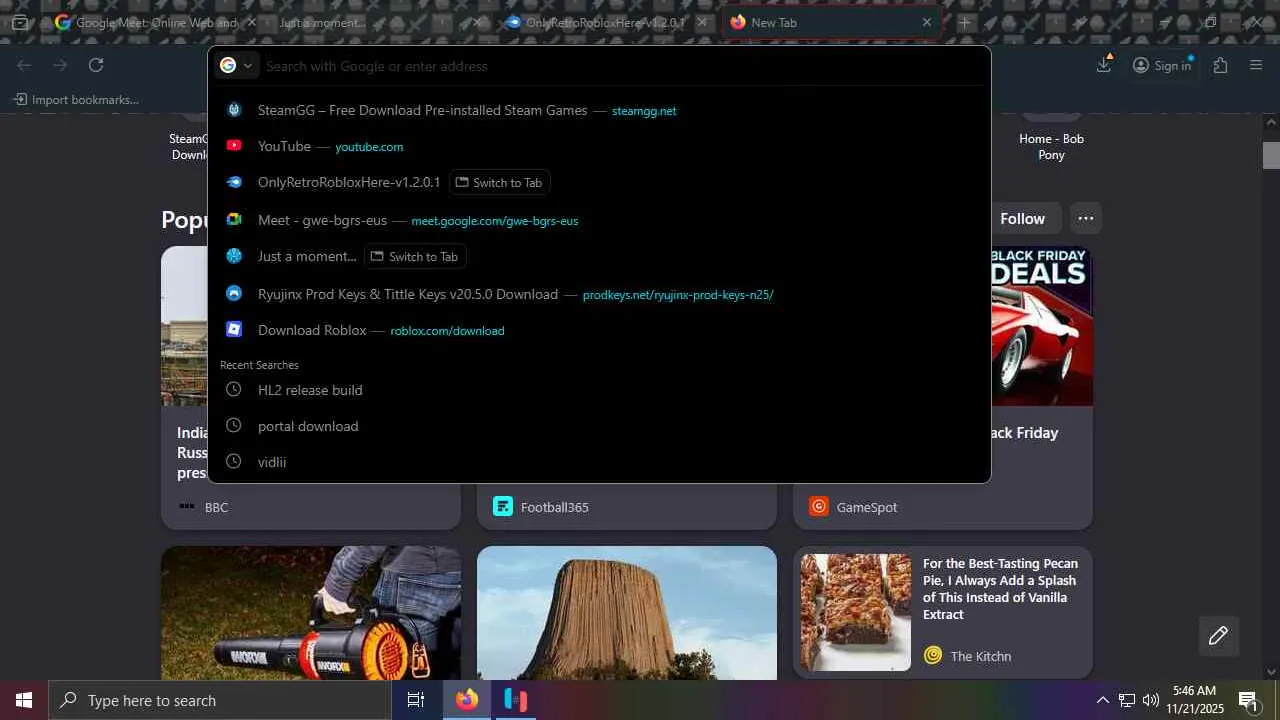Close the Google Meet tab
Viewport: 1280px width, 720px height.
[251, 22]
